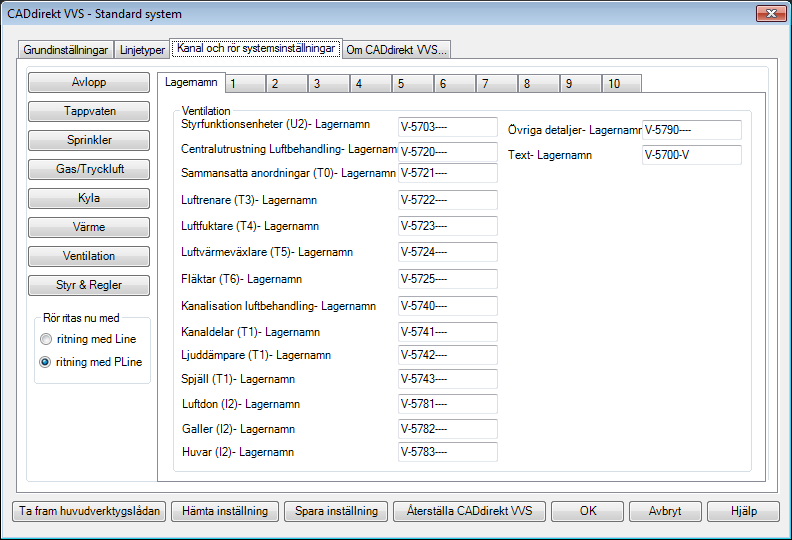Edit the Ljuddämpare (T1) layer name field
The height and width of the screenshot is (540, 792).
[448, 355]
